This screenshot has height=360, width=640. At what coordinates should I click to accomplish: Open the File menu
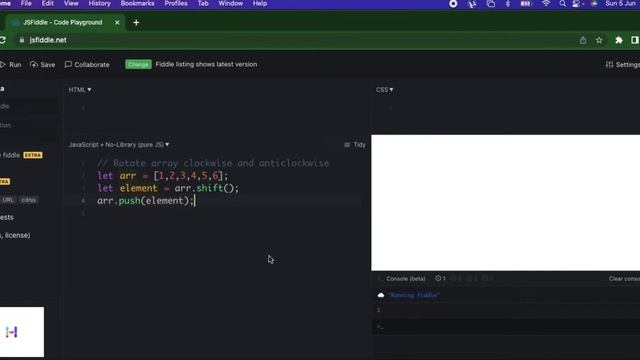[26, 4]
